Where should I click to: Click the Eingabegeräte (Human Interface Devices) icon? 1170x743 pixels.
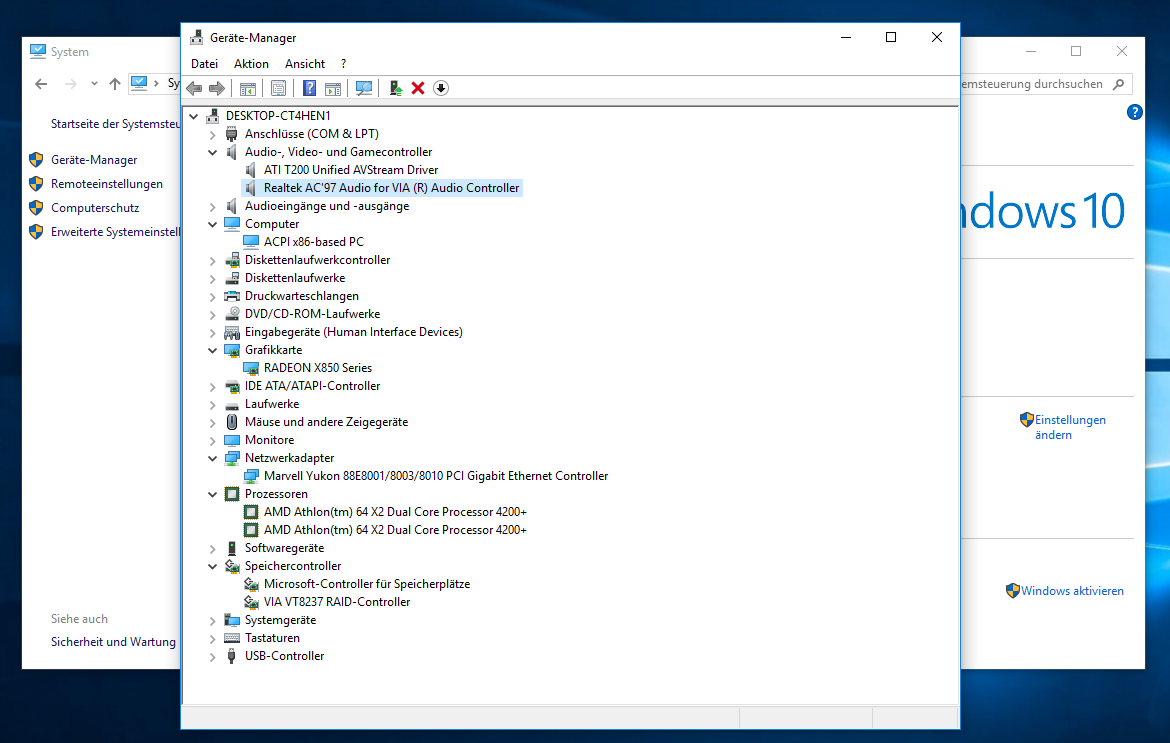click(232, 332)
